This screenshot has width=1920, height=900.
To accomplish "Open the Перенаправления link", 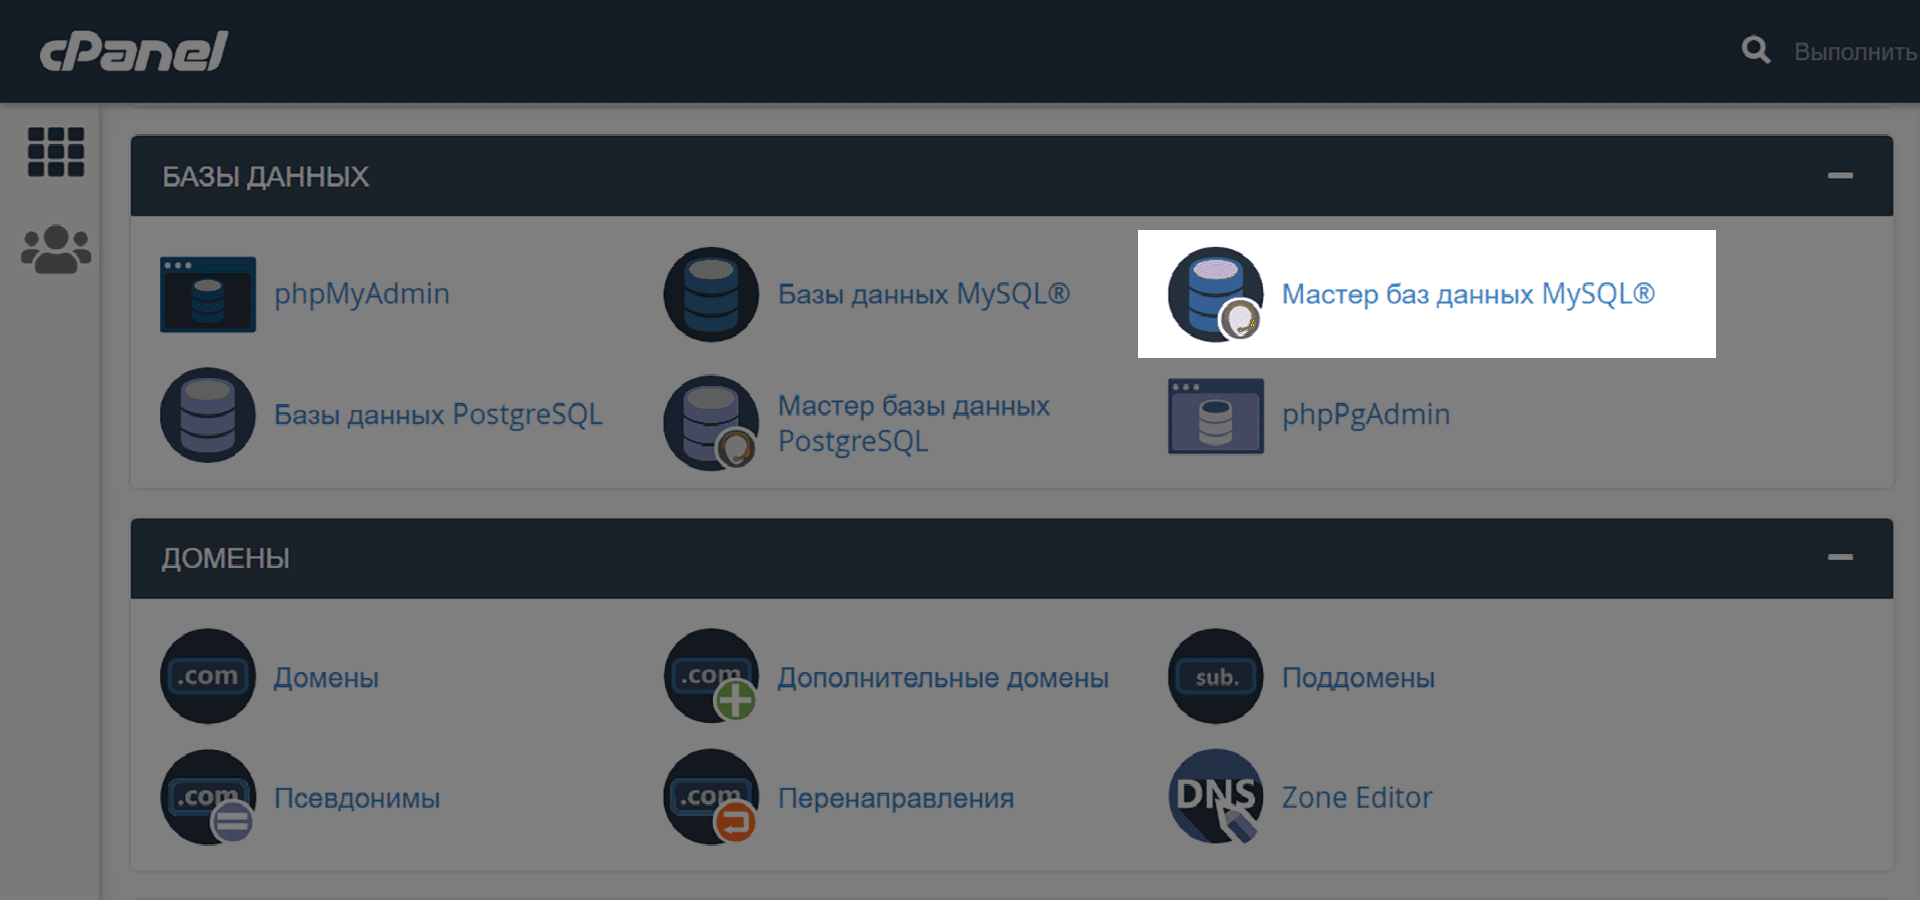I will click(896, 798).
